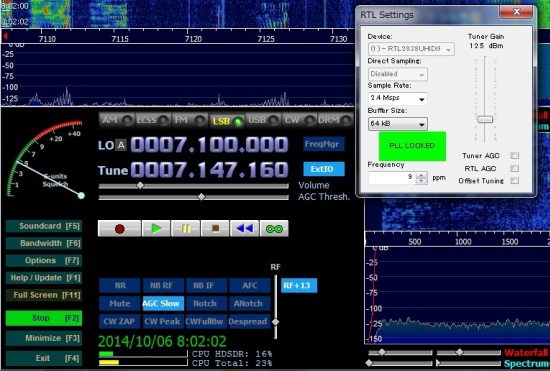This screenshot has height=371, width=550.
Task: Switch demodulation mode to USB
Action: [x=263, y=120]
